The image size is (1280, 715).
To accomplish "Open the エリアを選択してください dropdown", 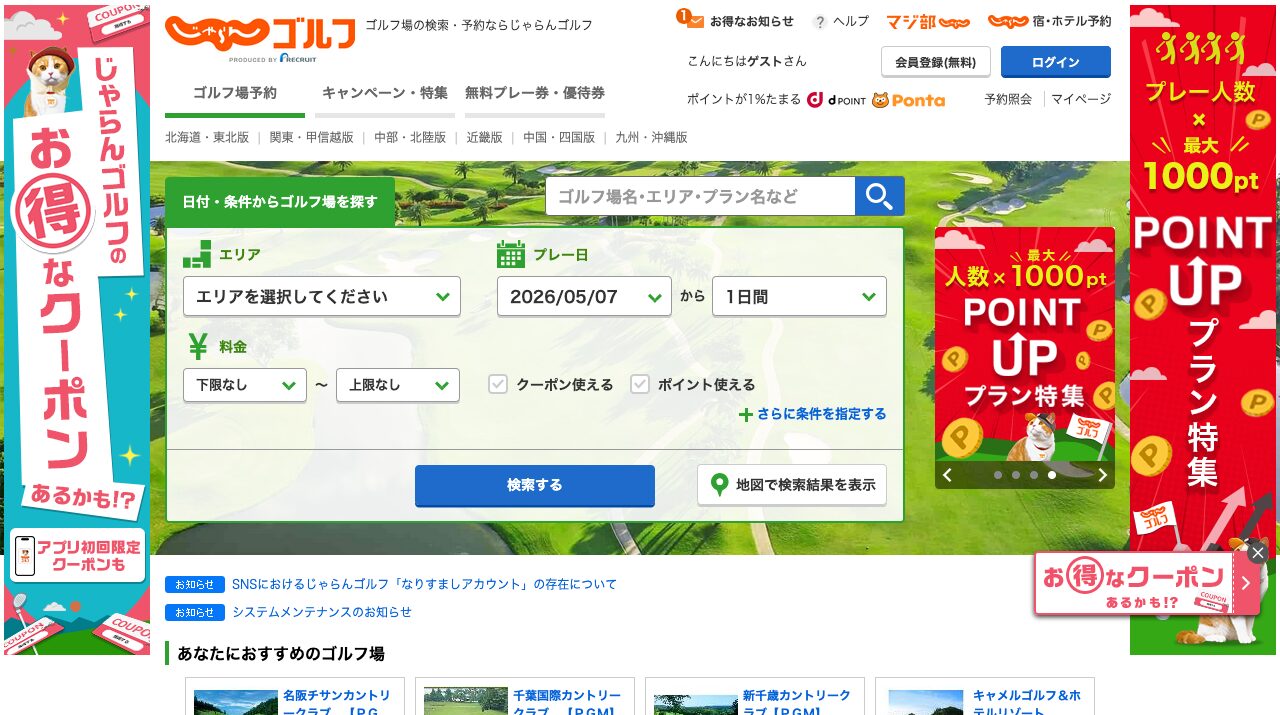I will 322,297.
